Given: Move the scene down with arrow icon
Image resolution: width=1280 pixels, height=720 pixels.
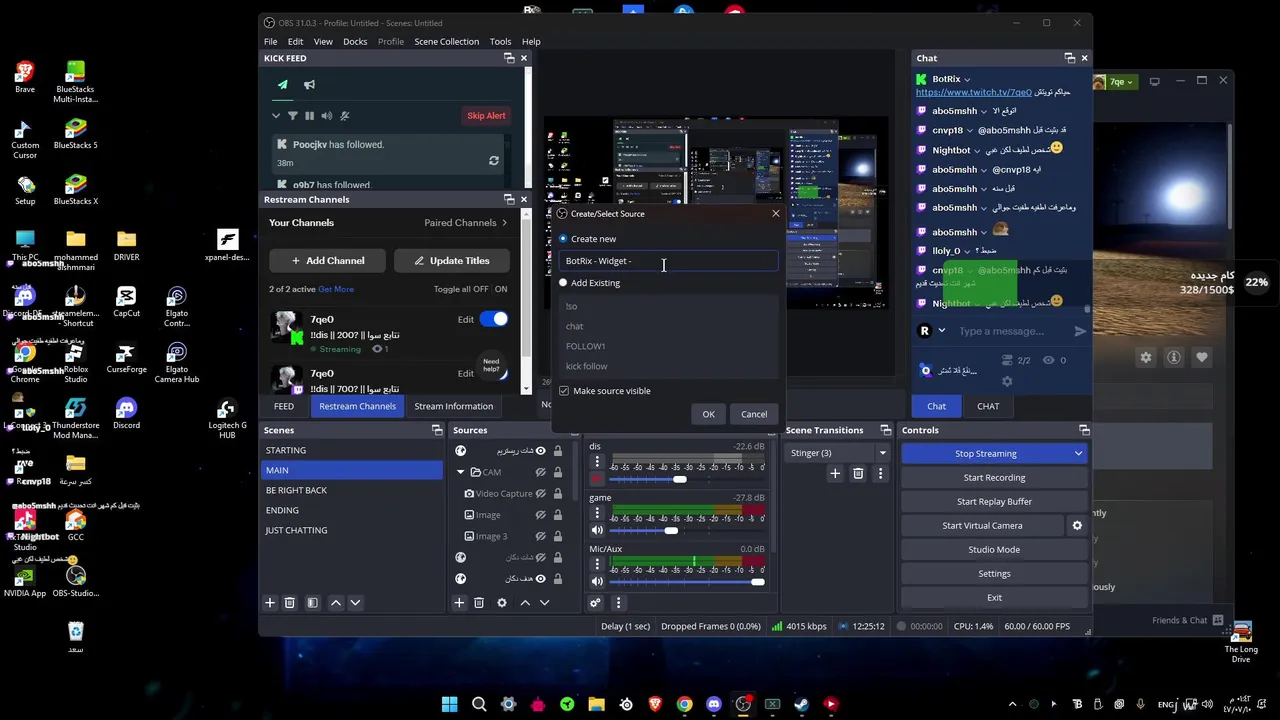Looking at the screenshot, I should (355, 603).
